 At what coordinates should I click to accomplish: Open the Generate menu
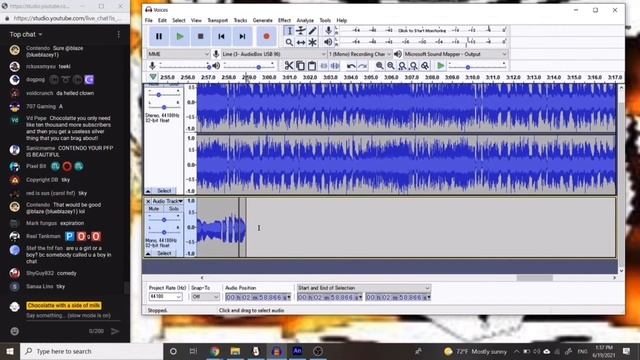click(x=262, y=20)
